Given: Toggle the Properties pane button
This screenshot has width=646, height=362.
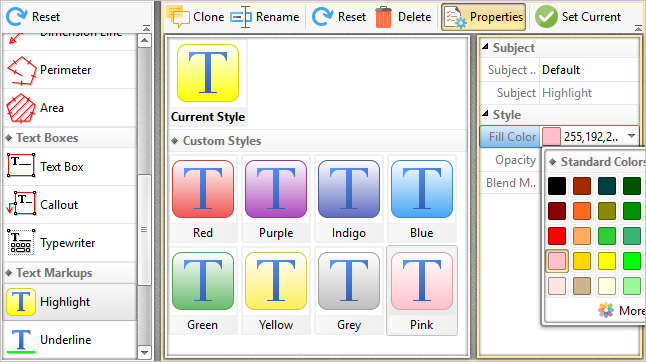Looking at the screenshot, I should 483,17.
